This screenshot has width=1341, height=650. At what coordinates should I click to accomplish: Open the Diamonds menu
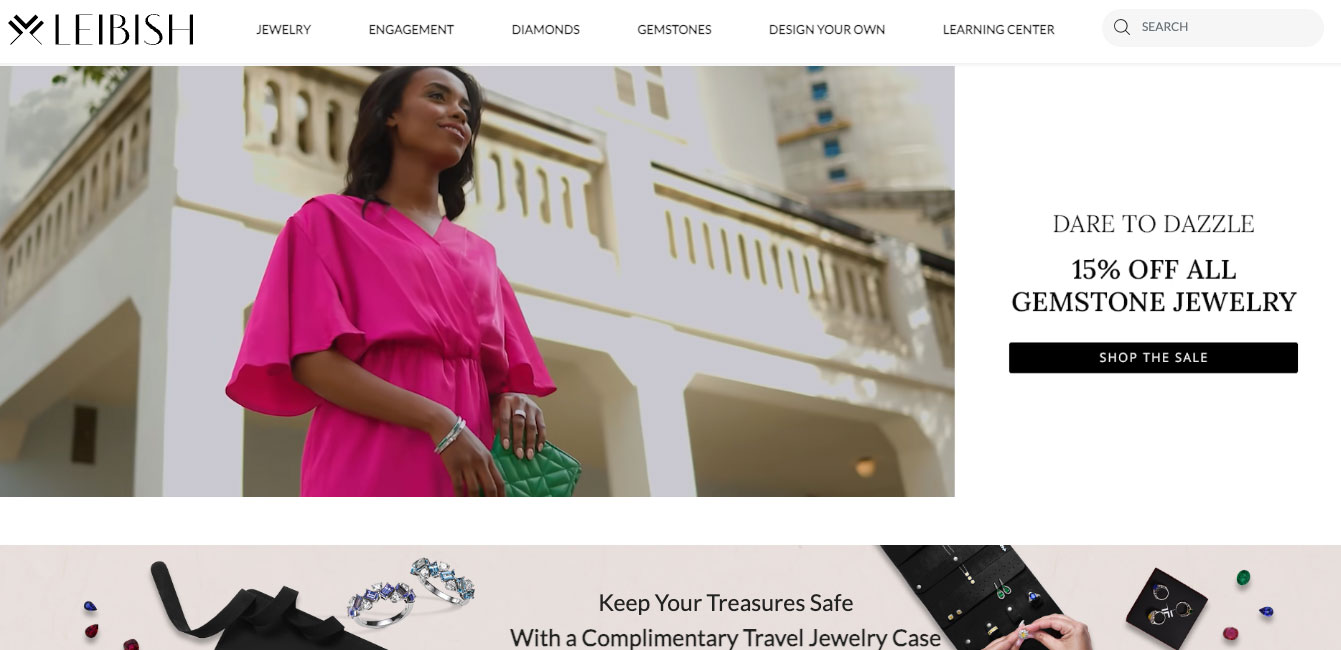(x=545, y=30)
